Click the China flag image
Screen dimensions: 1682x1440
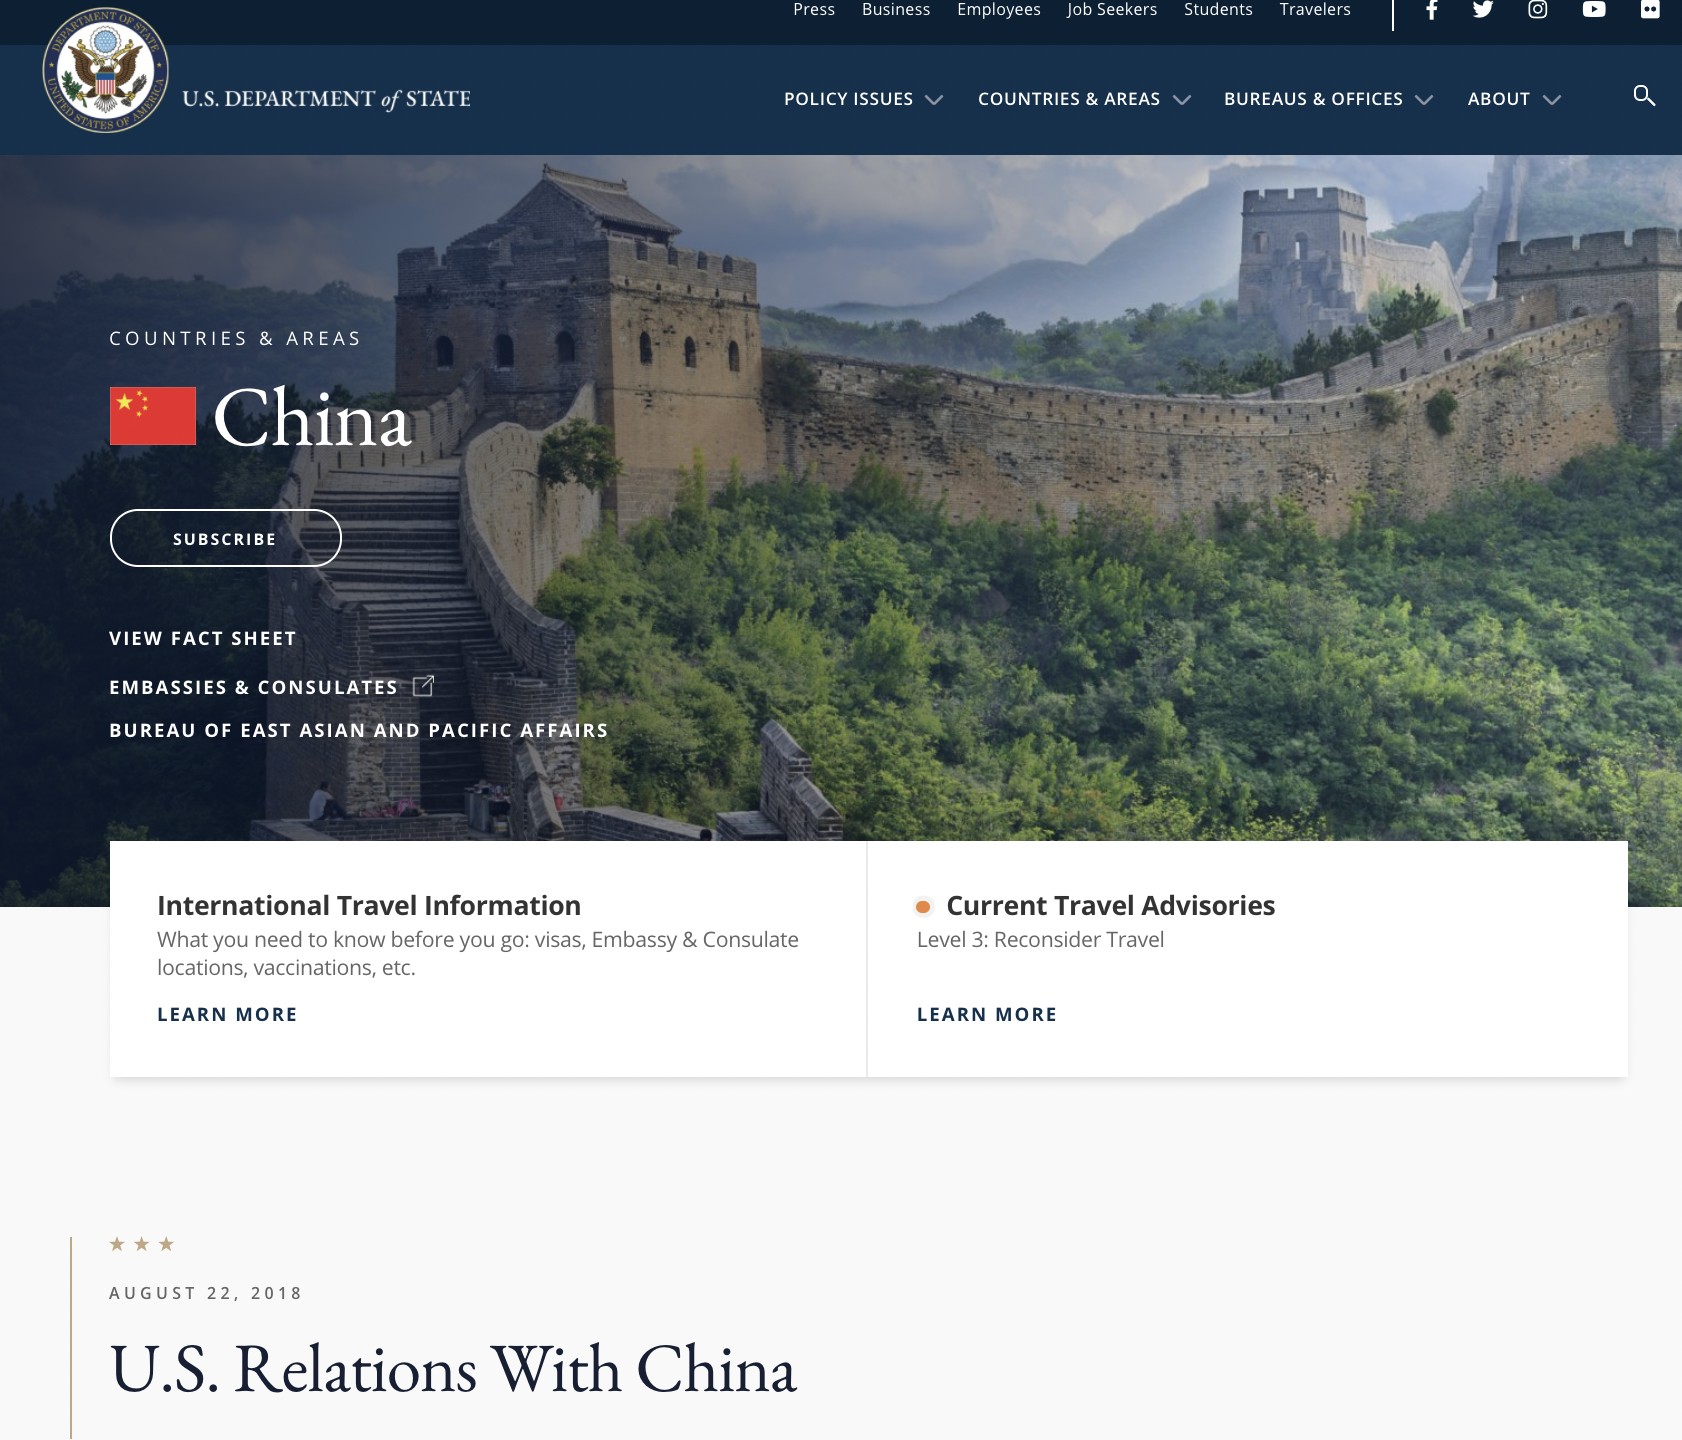(153, 416)
